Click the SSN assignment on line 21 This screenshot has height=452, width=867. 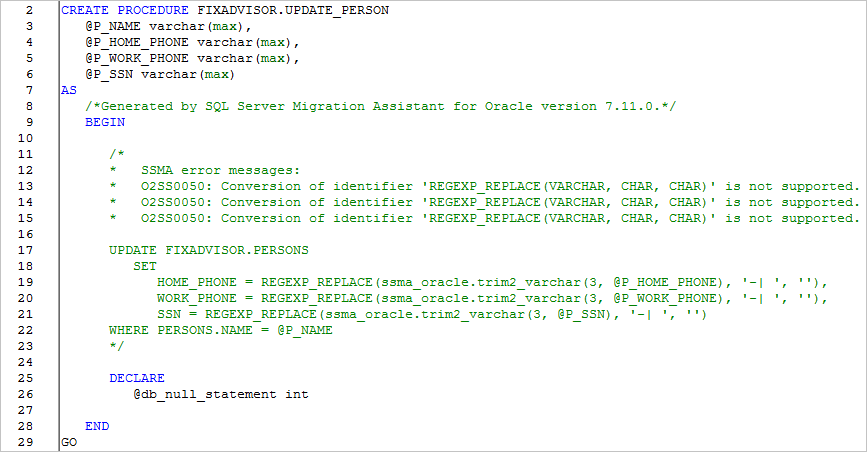coord(432,315)
